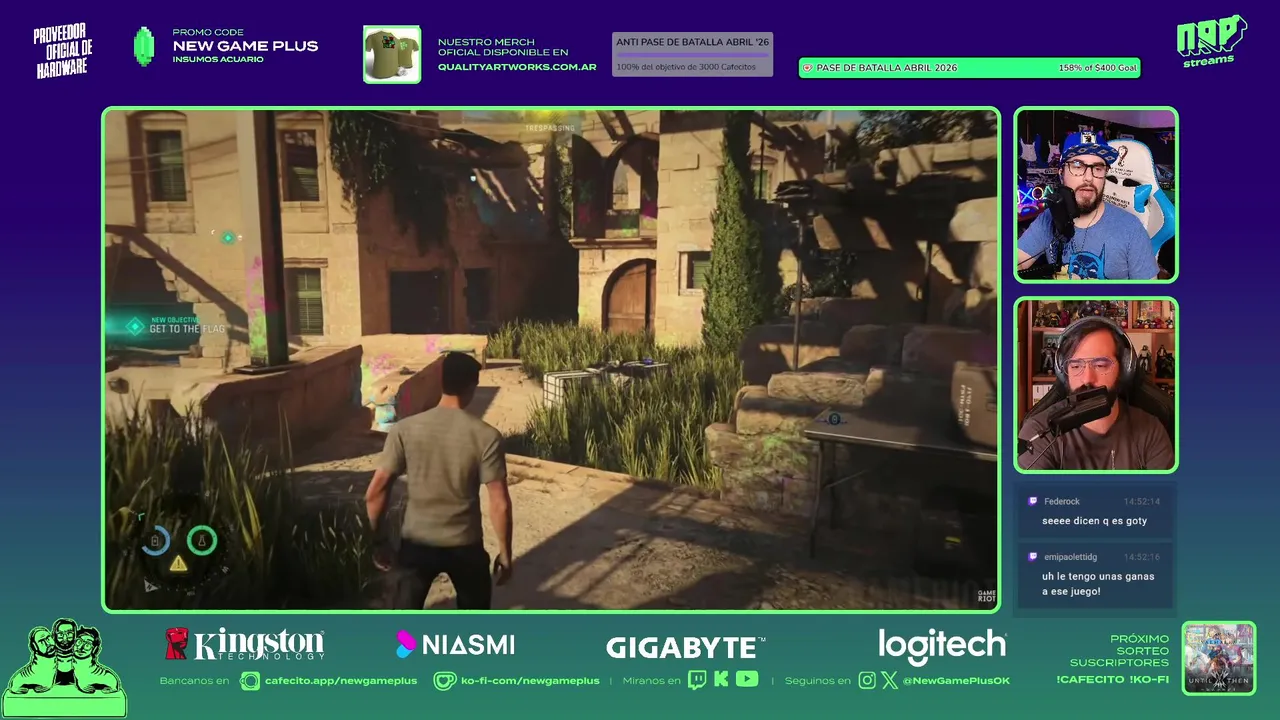Click the 14:52:16 chat timestamp
Screen dimensions: 1280x720
coord(1141,557)
